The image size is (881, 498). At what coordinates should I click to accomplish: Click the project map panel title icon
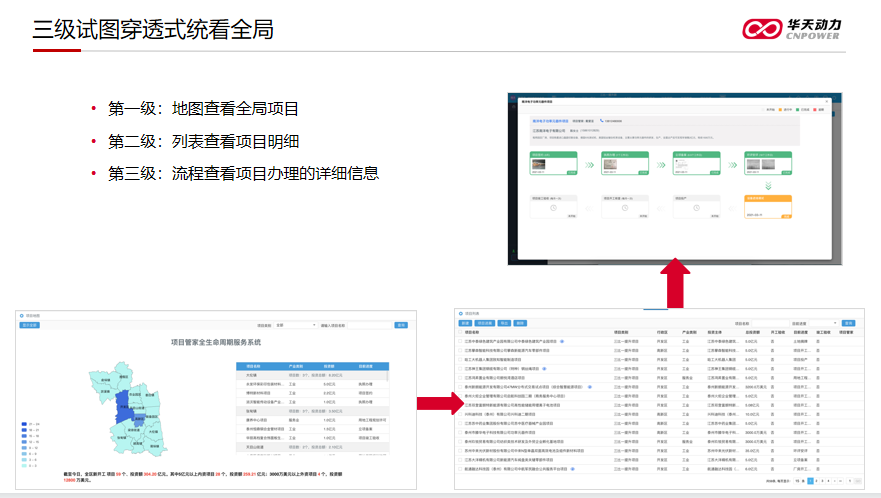20,314
